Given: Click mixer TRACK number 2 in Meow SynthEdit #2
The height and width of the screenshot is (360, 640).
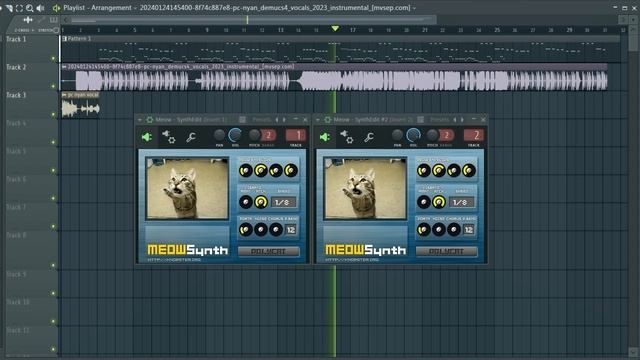Looking at the screenshot, I should point(474,135).
